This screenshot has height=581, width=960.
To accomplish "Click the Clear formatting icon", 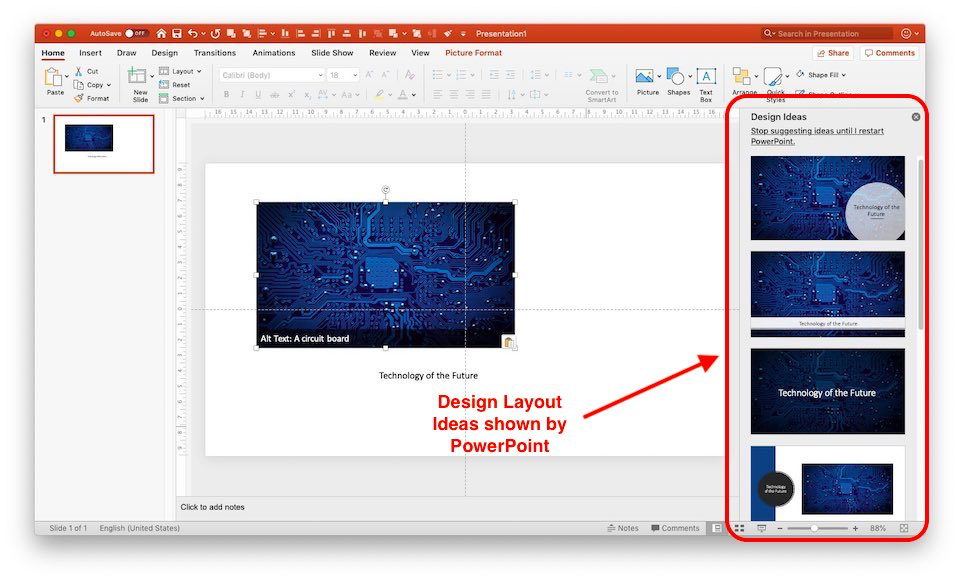I will pyautogui.click(x=410, y=75).
